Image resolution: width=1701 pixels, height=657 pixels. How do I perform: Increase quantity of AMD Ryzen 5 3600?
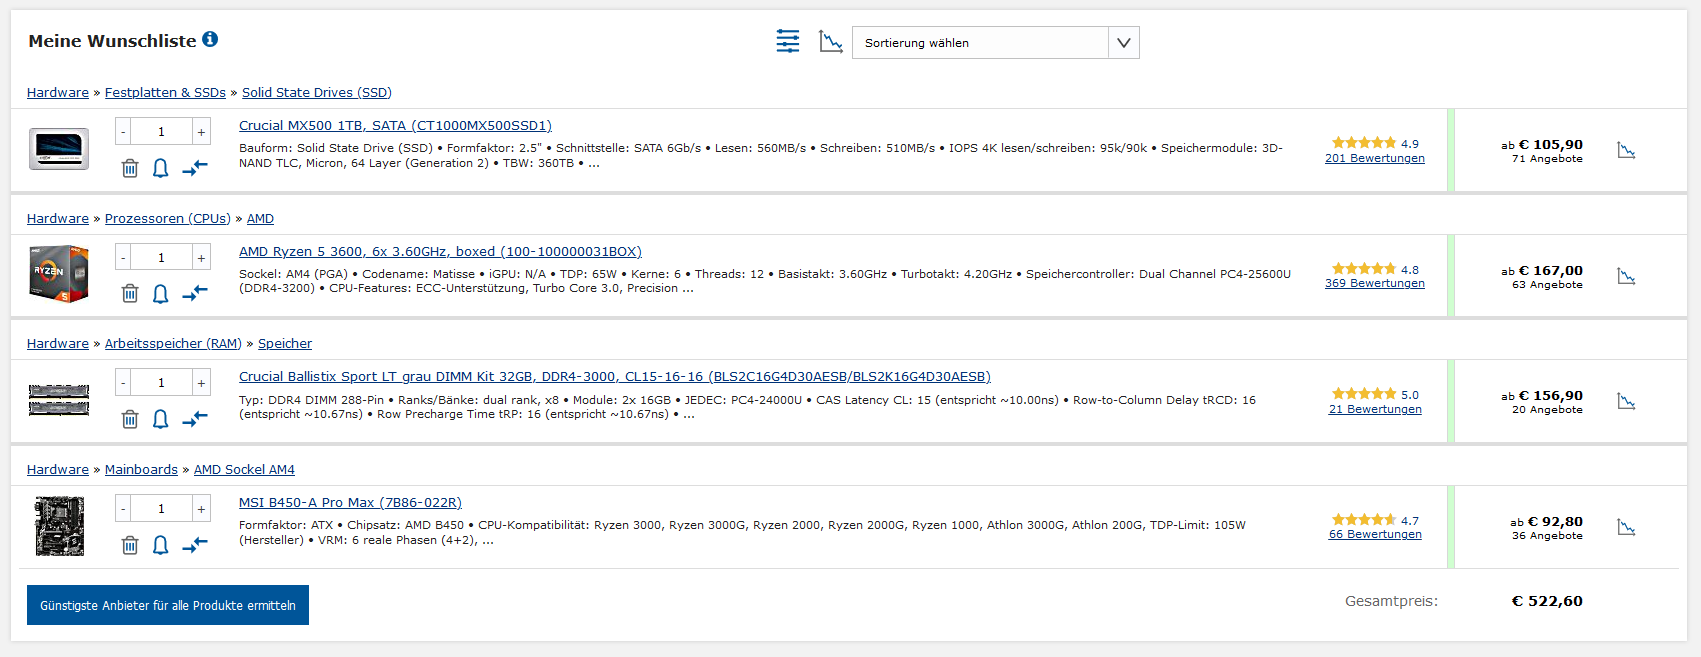201,258
